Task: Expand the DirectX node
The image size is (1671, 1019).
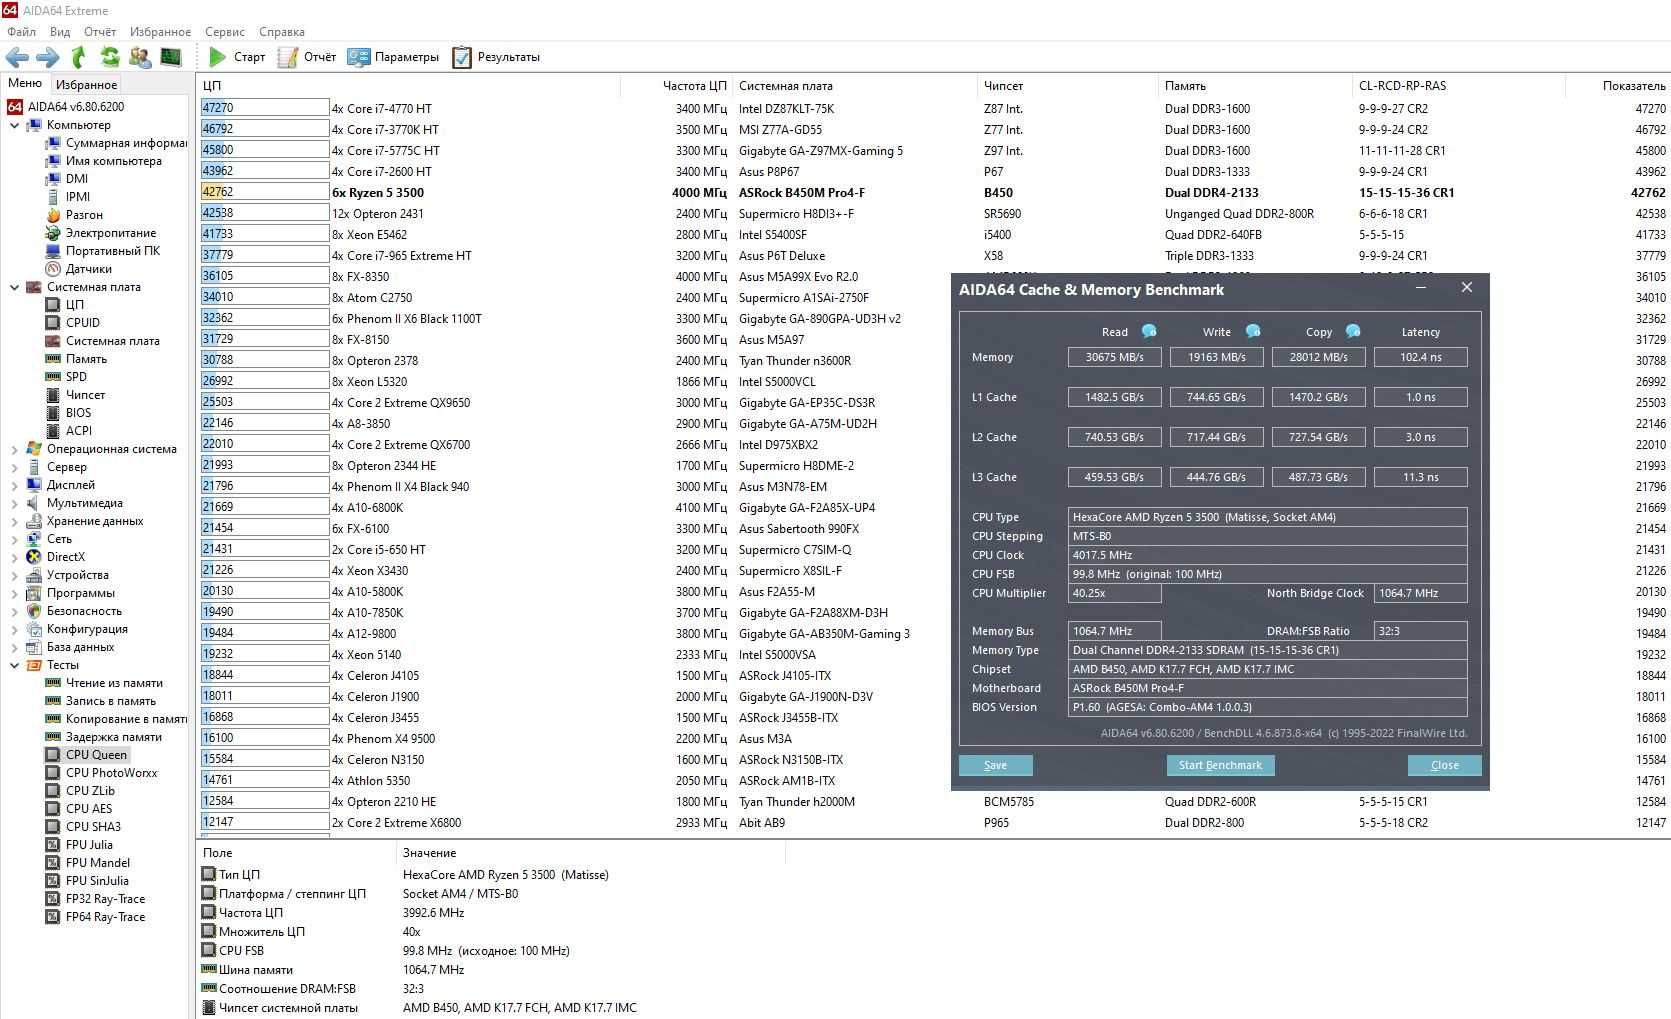Action: pyautogui.click(x=14, y=557)
